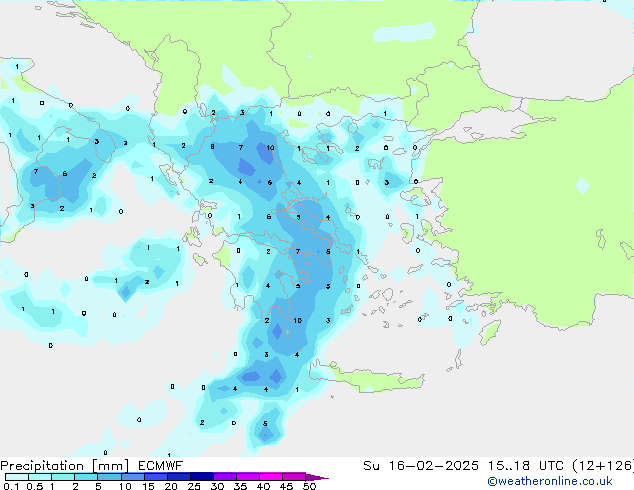Click the 'Su 16-02-2025' date text
Image resolution: width=634 pixels, height=490 pixels.
[421, 466]
